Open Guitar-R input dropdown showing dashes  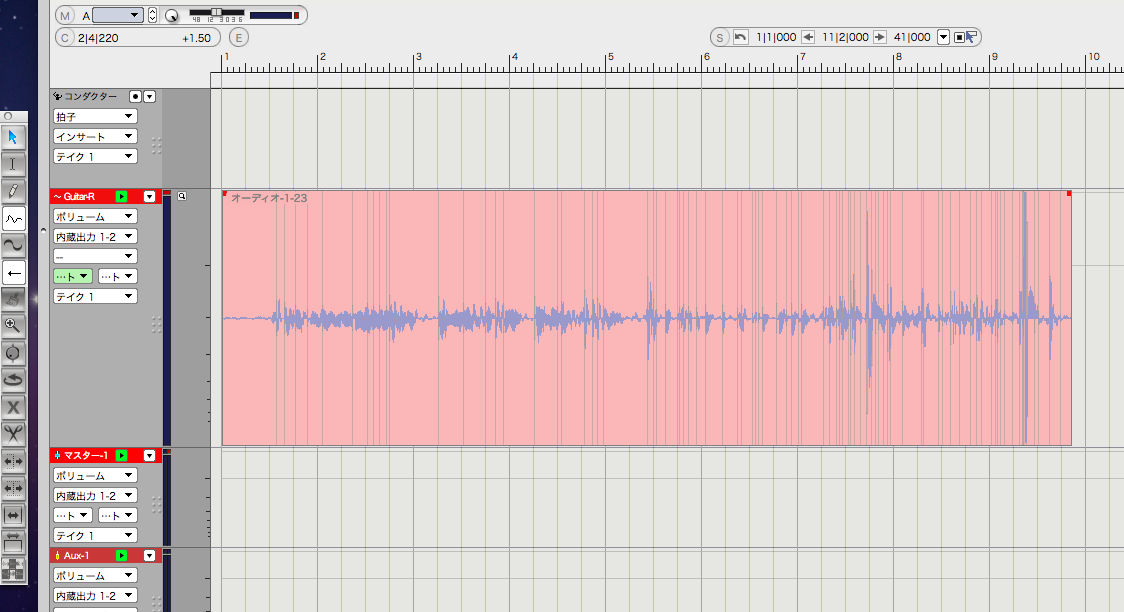[x=95, y=257]
